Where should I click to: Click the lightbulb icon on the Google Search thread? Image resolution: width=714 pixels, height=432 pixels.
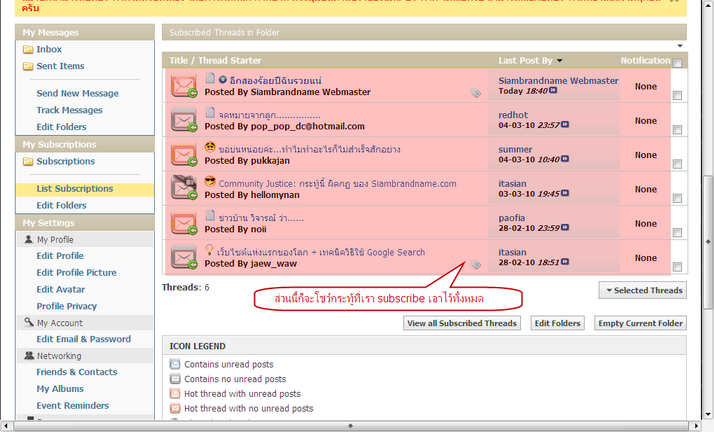point(210,250)
